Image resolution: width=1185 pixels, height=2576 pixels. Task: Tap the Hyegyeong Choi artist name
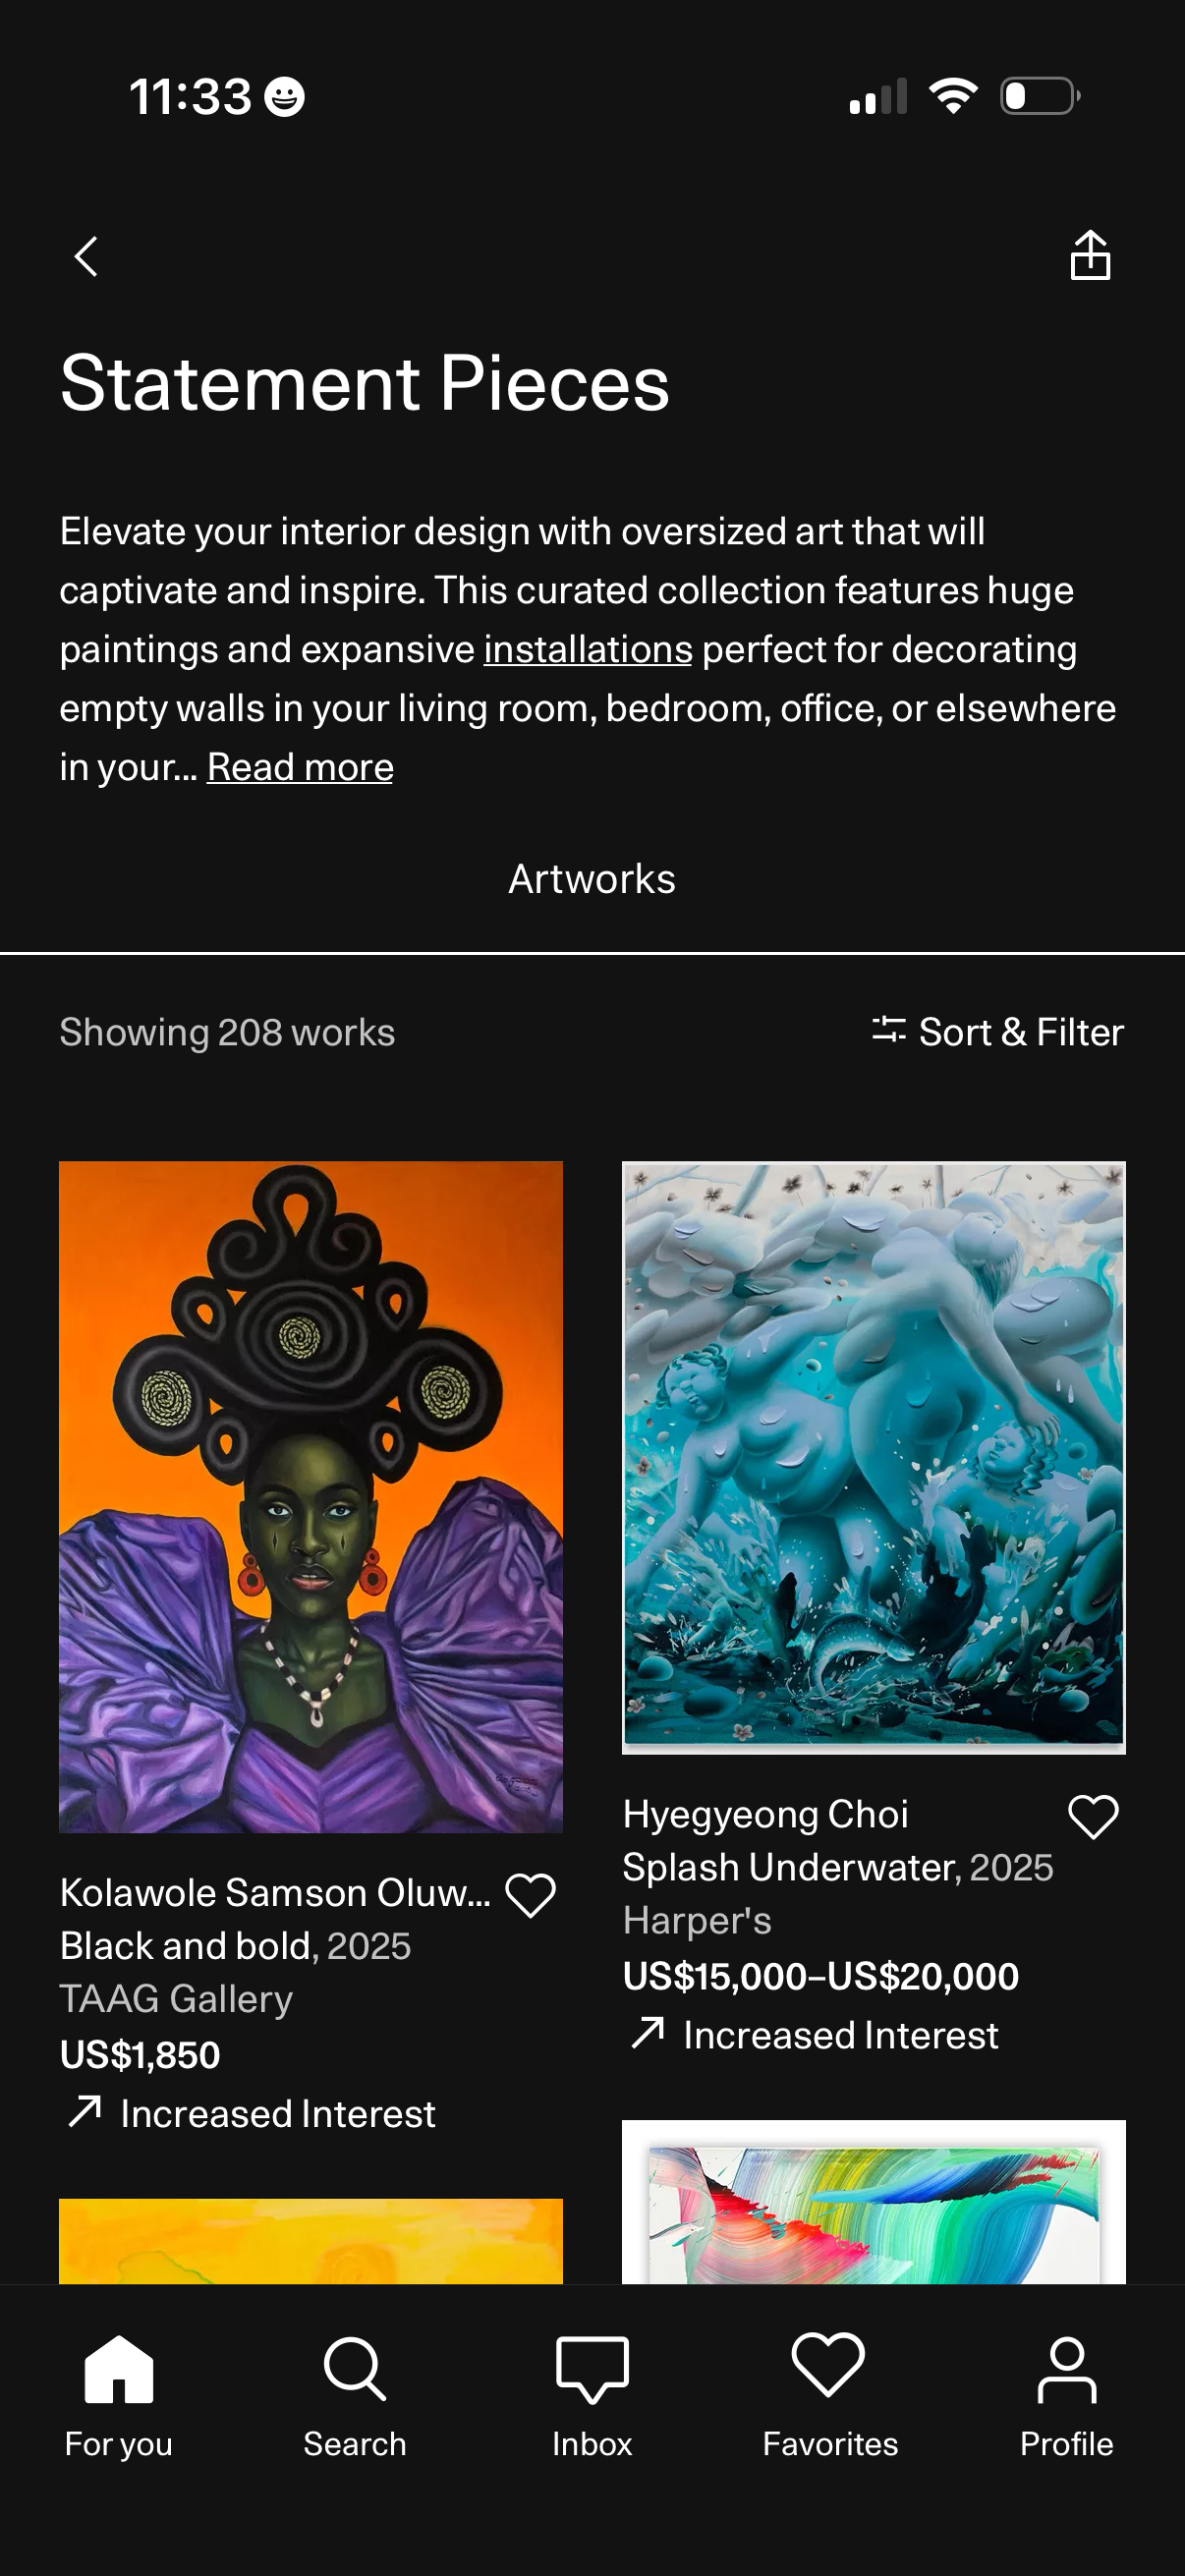click(765, 1814)
